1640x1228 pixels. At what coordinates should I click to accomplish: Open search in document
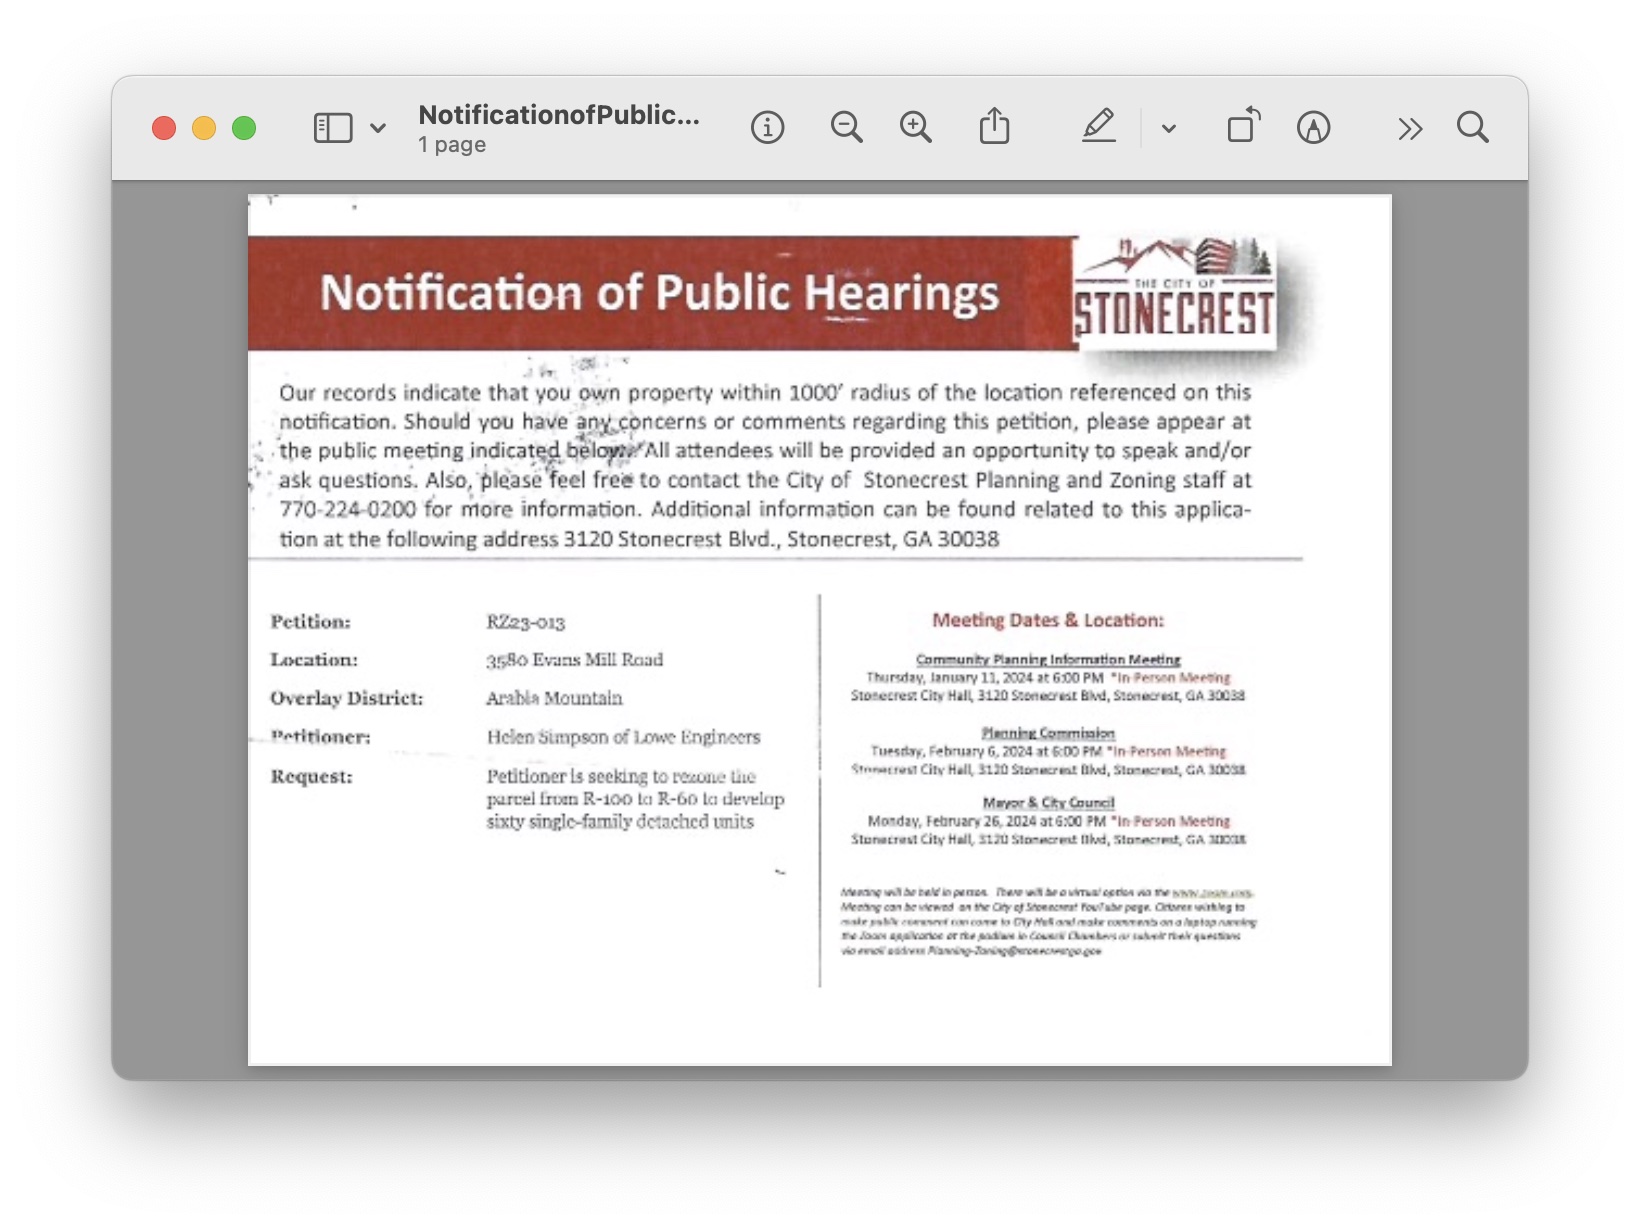coord(1472,128)
